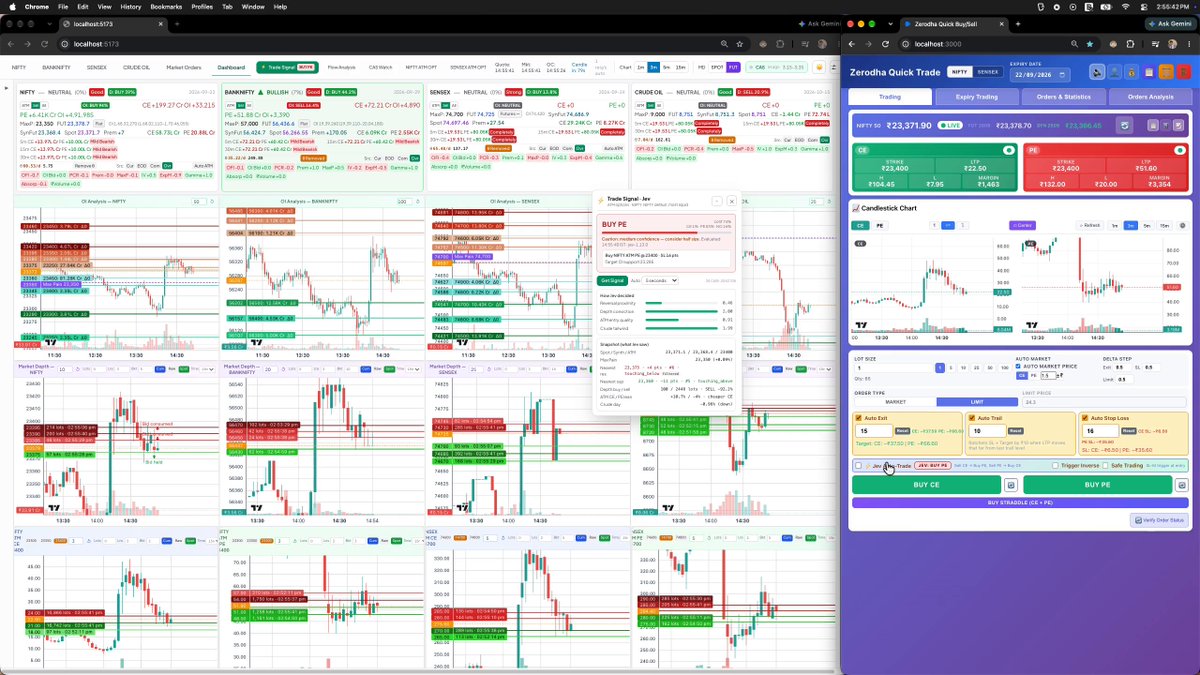Click the Lot Size input field

(x=893, y=368)
